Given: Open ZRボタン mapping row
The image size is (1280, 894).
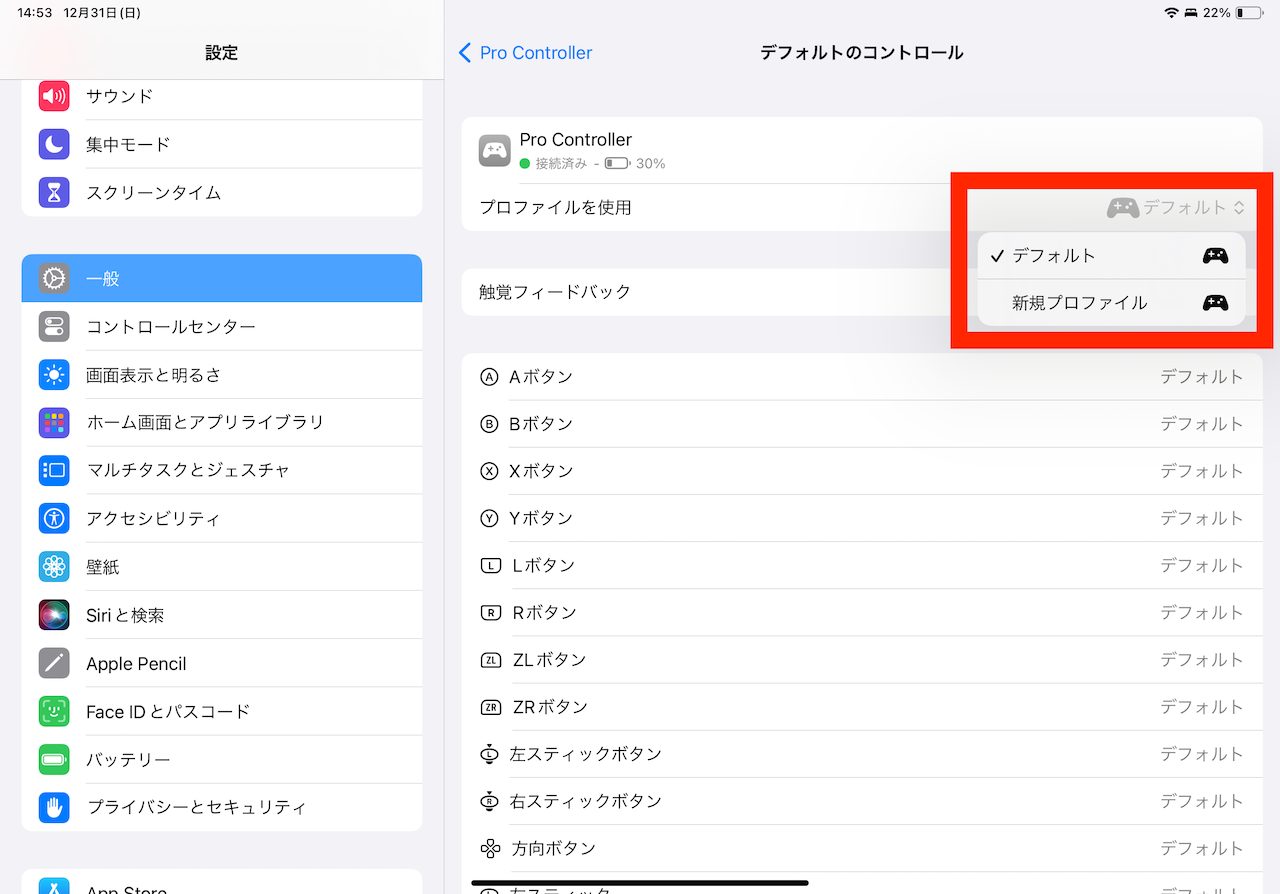Looking at the screenshot, I should (x=861, y=707).
